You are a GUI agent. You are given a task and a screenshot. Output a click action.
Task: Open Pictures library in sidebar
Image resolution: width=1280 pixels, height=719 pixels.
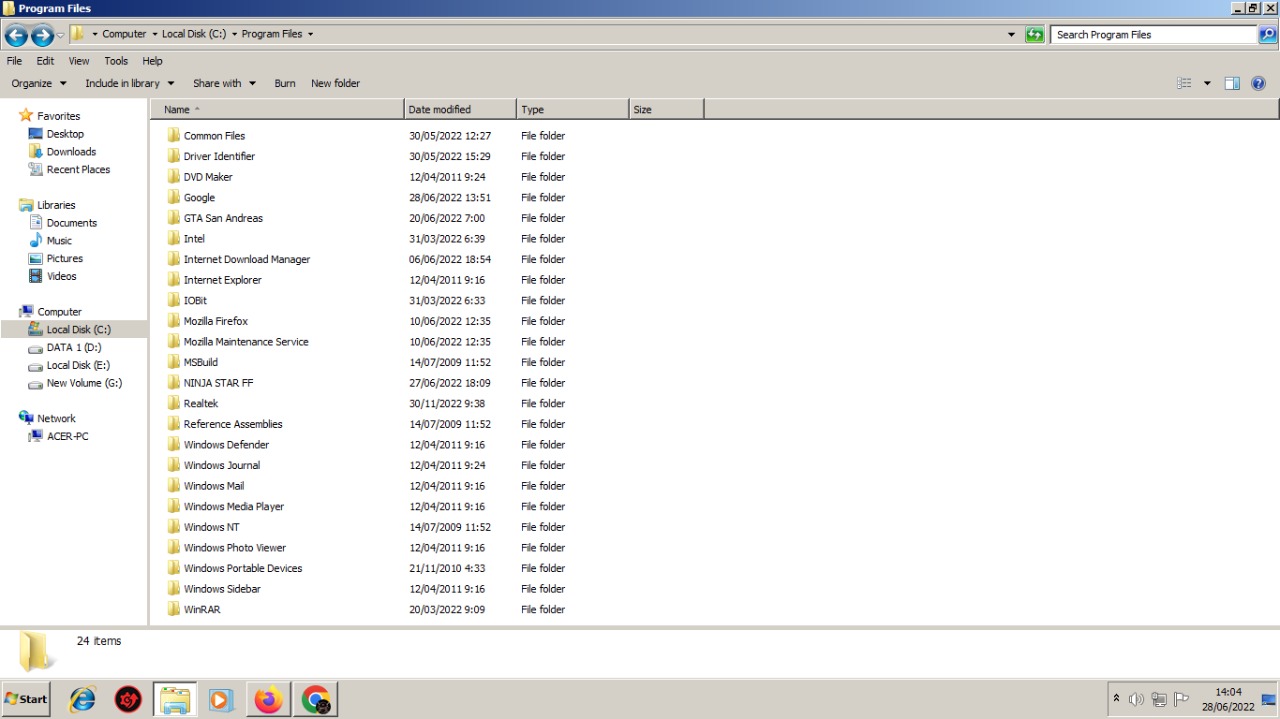pos(64,259)
